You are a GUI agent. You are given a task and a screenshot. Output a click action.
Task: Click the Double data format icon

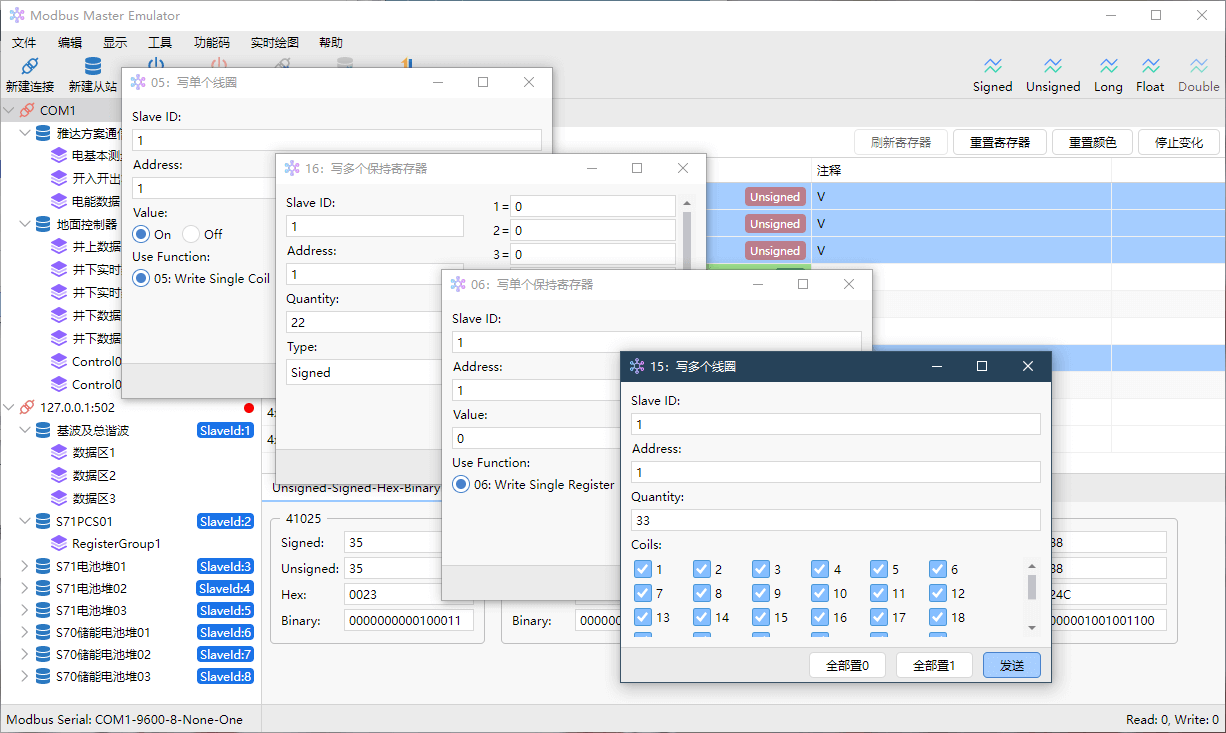tap(1198, 66)
